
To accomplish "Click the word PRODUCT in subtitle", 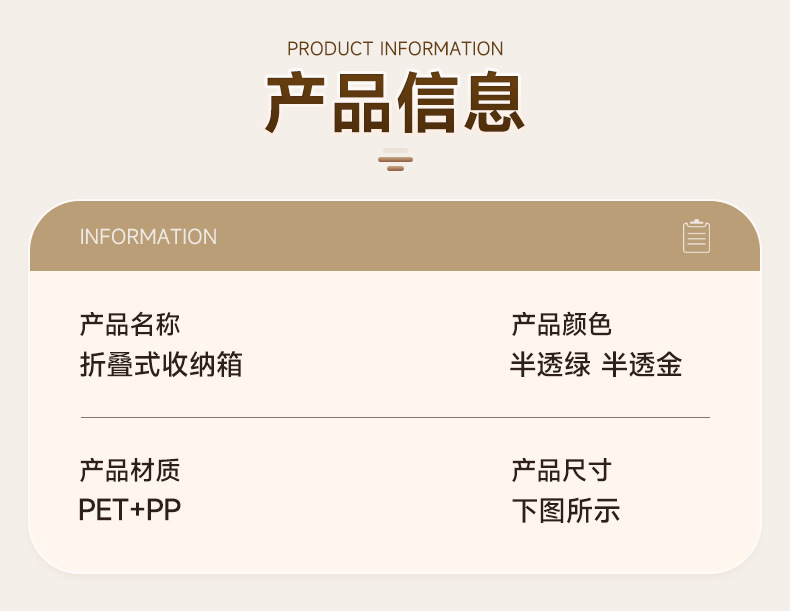I will (x=330, y=49).
